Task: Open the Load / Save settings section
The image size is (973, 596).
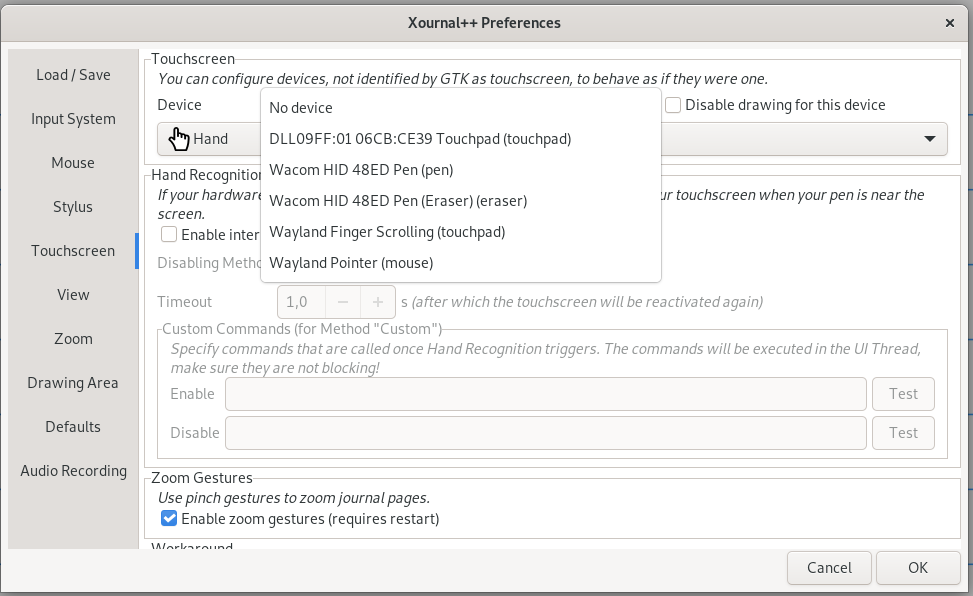Action: coord(73,74)
